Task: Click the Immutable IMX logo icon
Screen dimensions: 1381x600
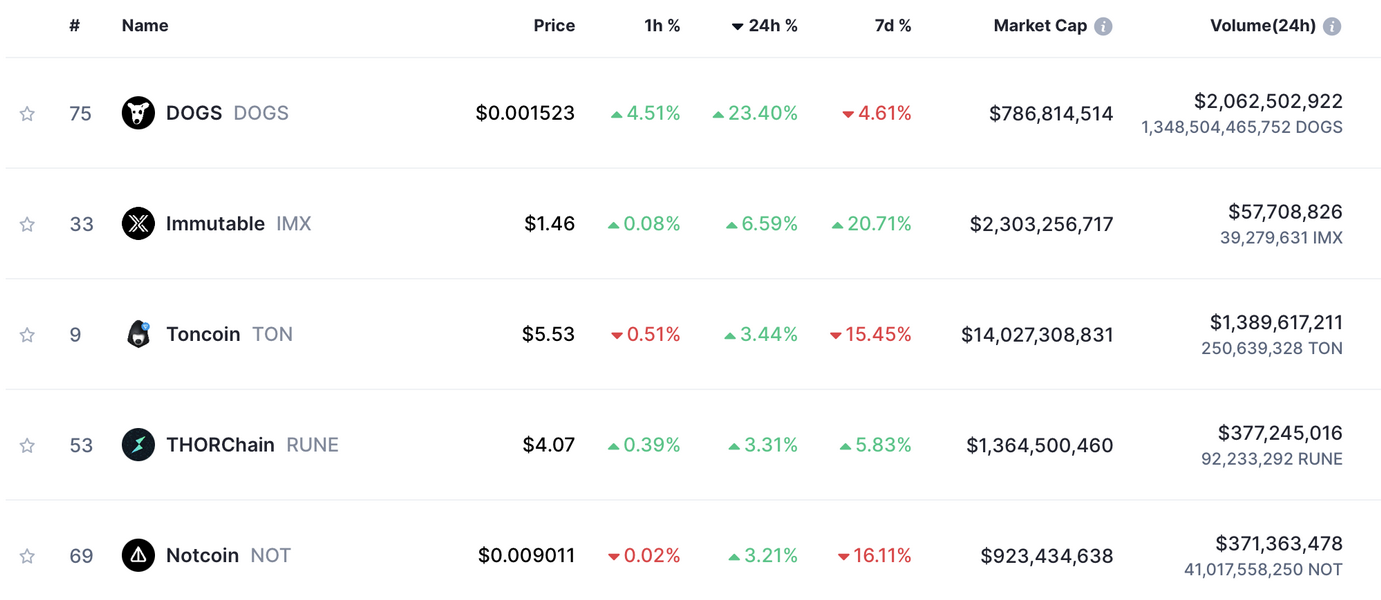Action: coord(138,224)
